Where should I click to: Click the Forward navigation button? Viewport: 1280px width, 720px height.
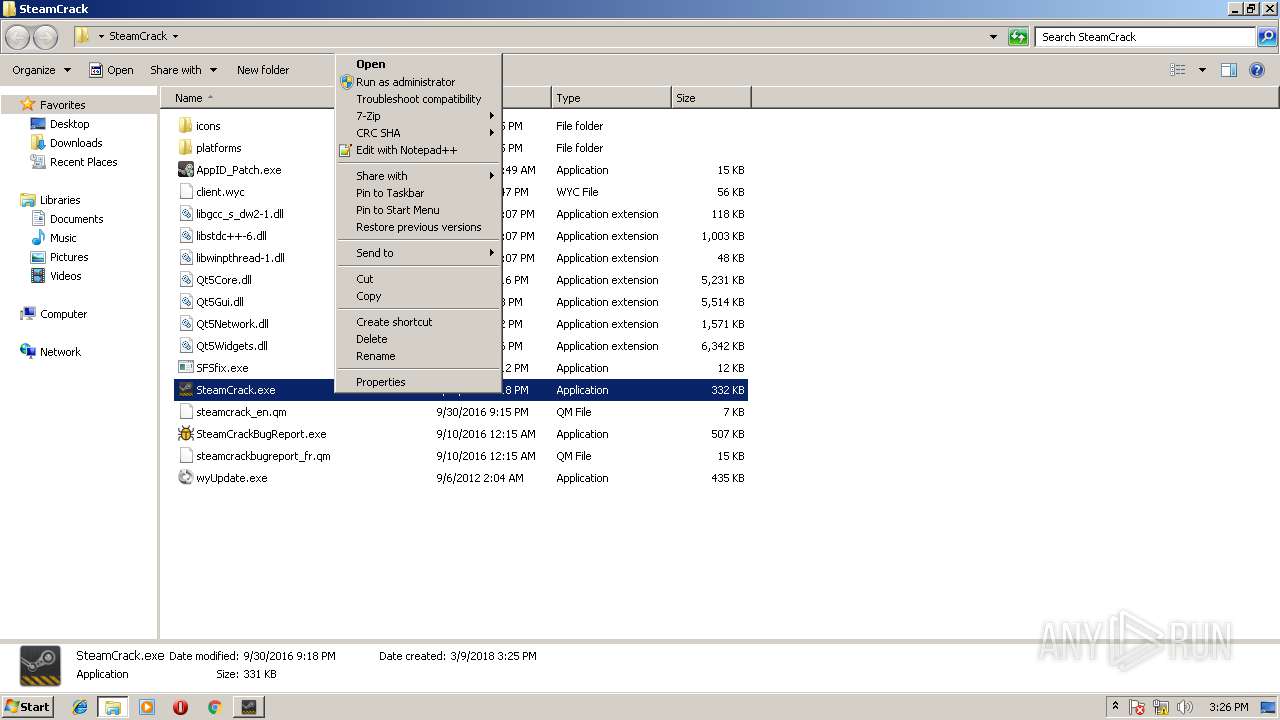(x=45, y=37)
